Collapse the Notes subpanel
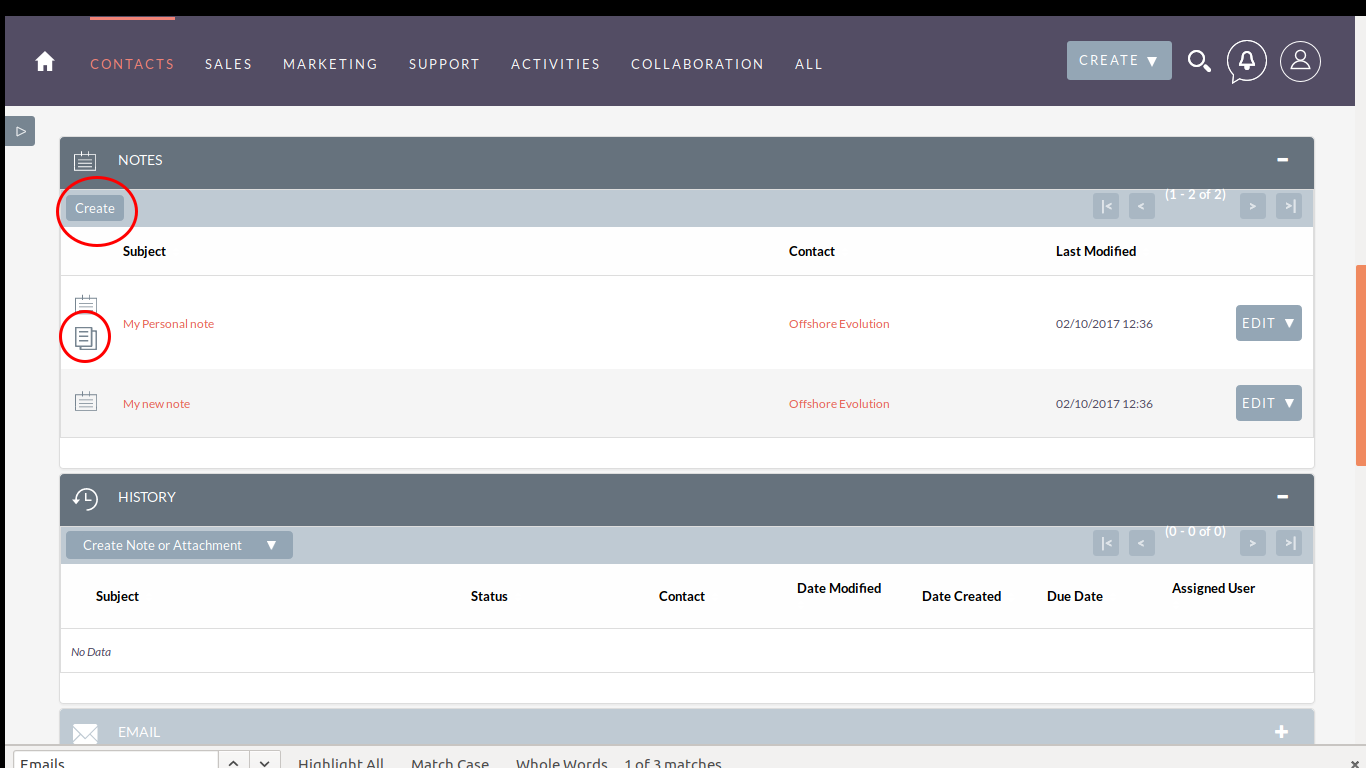1366x768 pixels. click(1282, 160)
